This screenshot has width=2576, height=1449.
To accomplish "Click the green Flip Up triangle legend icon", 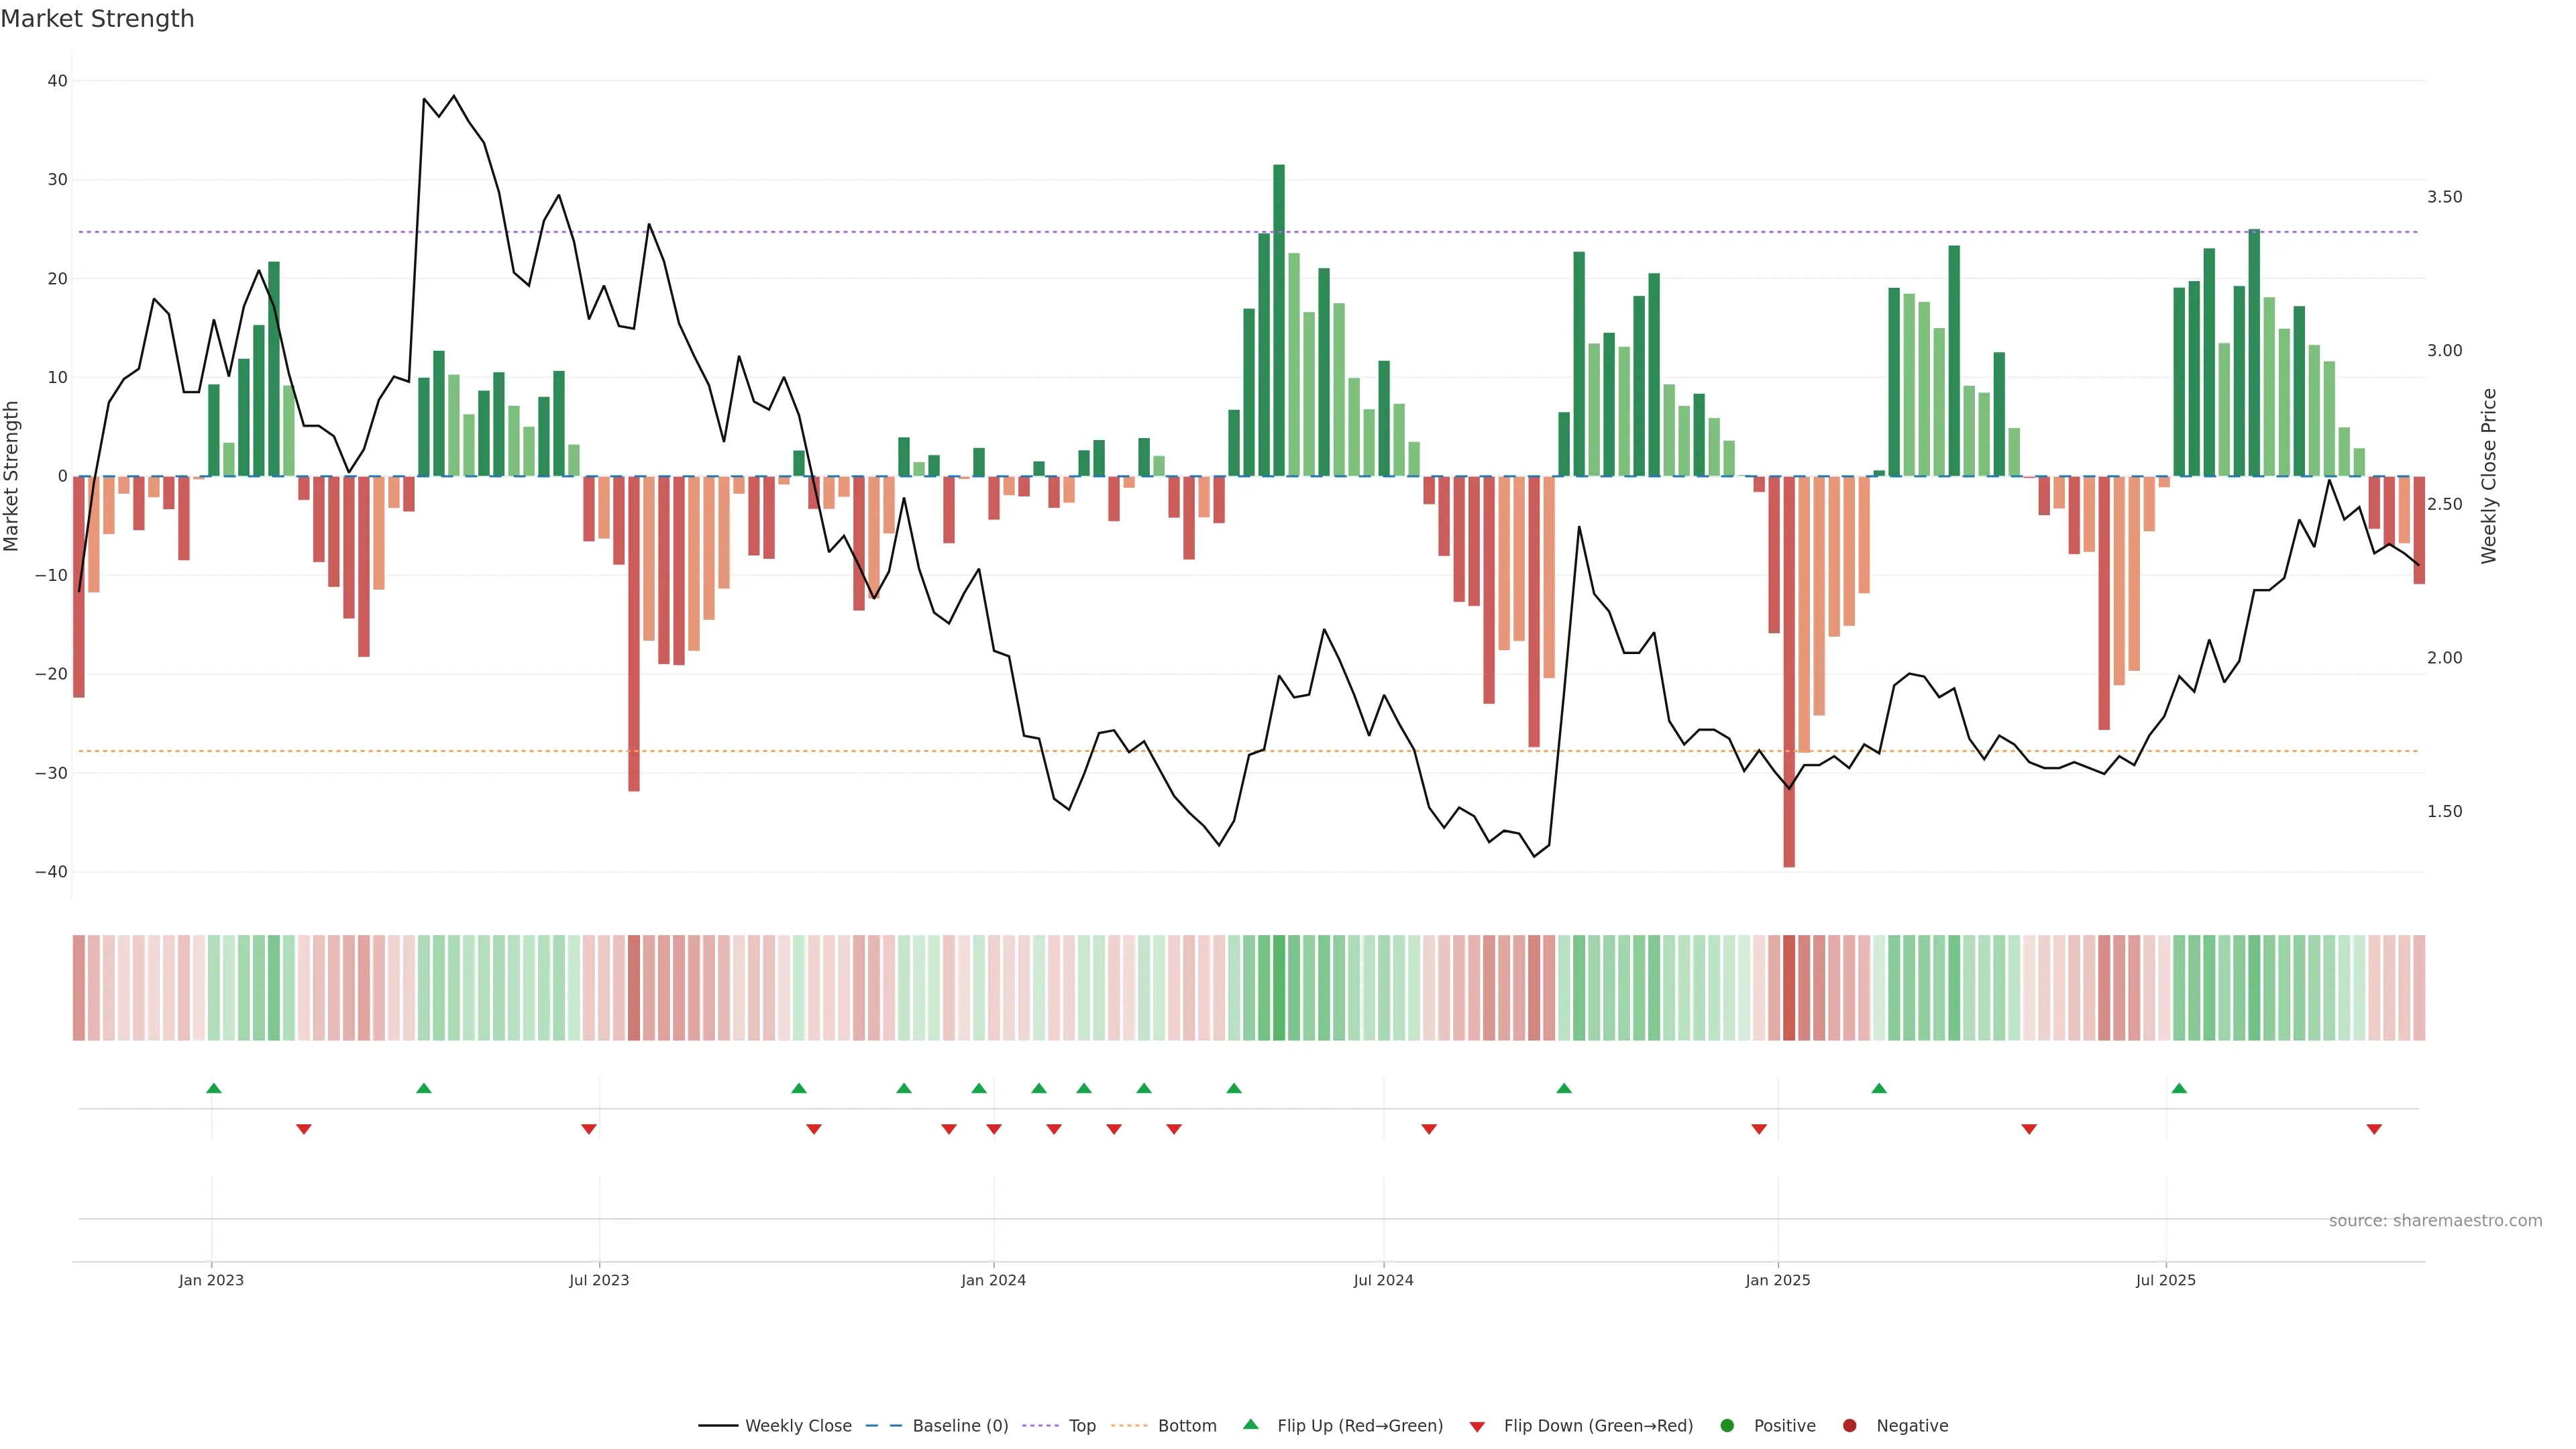I will pos(1250,1424).
